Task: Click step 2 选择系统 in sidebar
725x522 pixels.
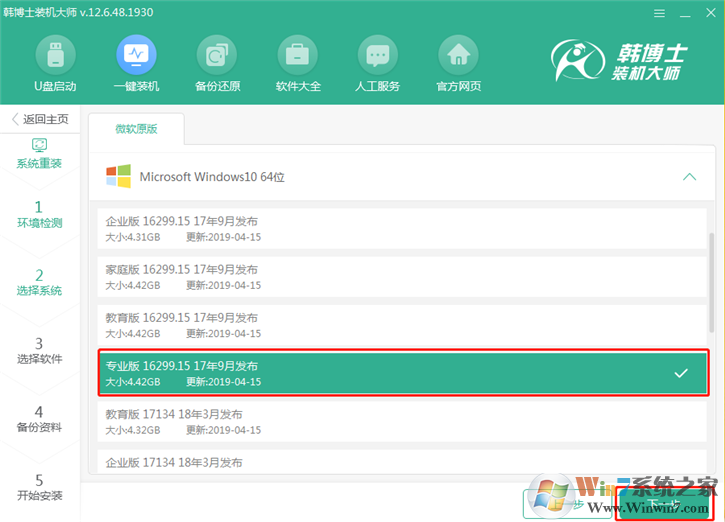Action: [39, 282]
